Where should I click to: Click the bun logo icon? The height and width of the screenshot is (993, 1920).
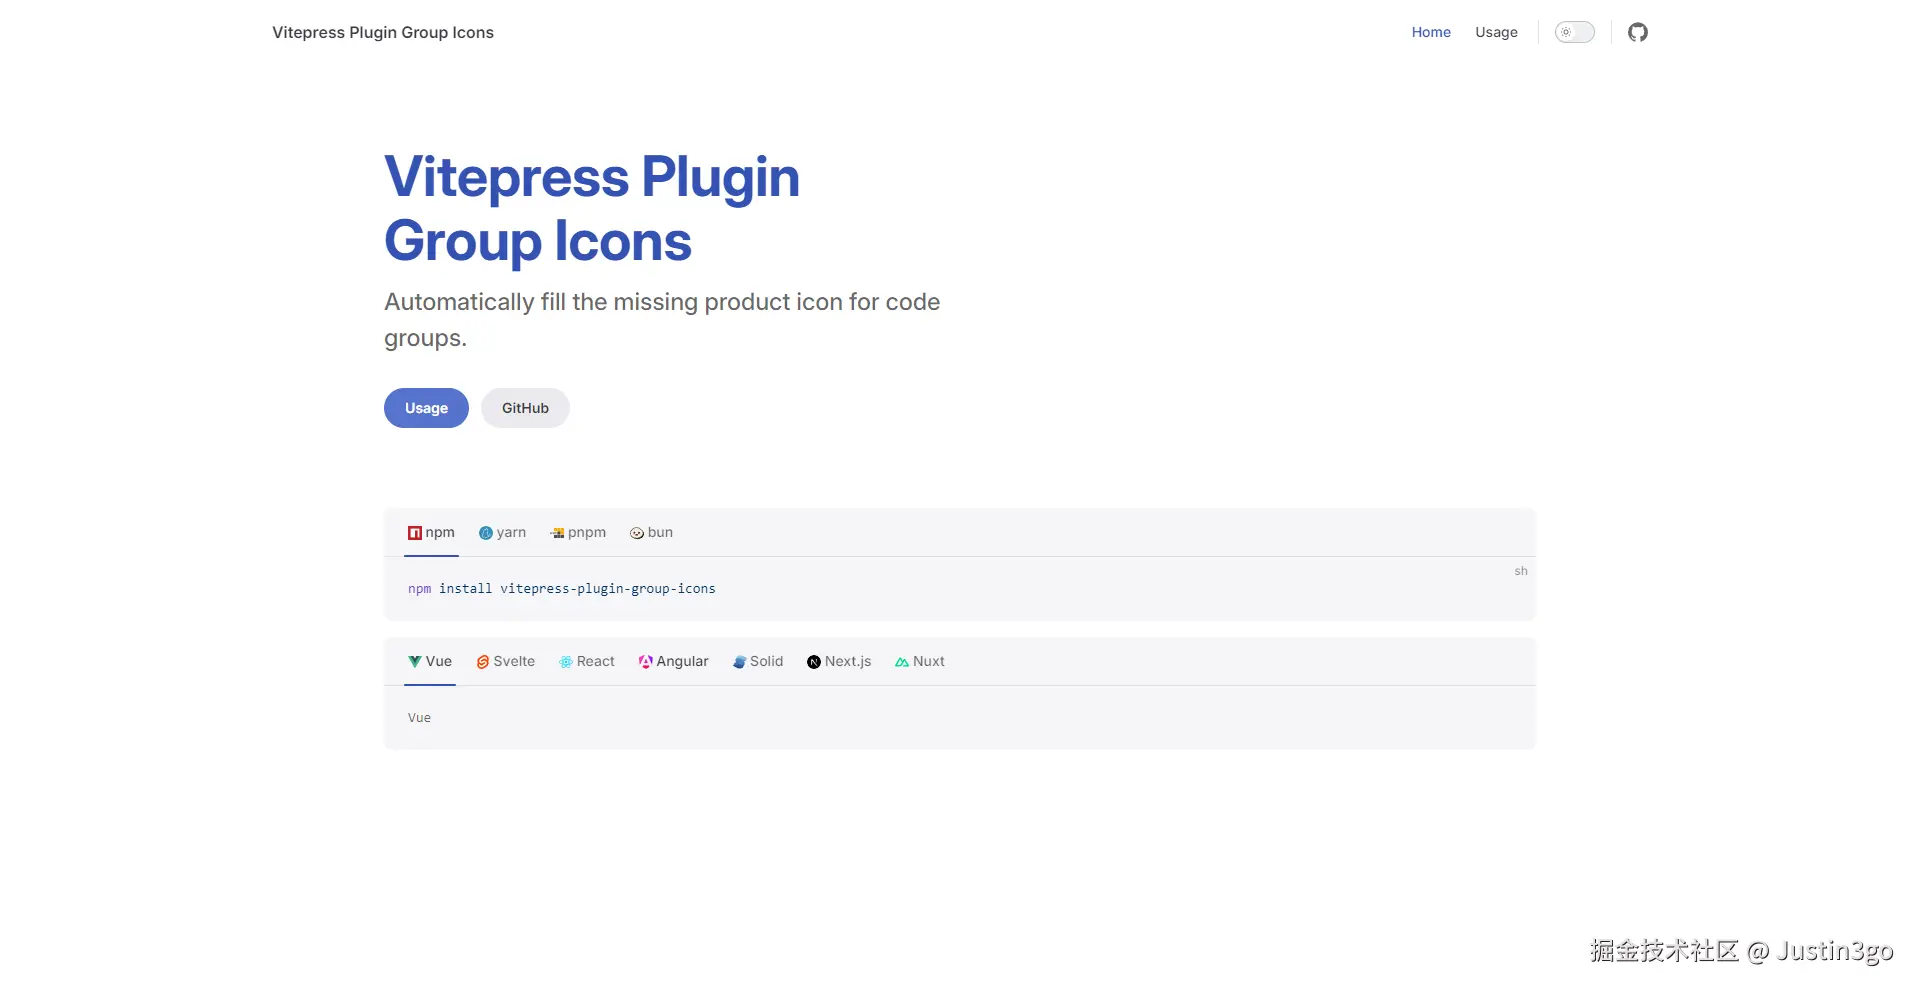pos(637,533)
